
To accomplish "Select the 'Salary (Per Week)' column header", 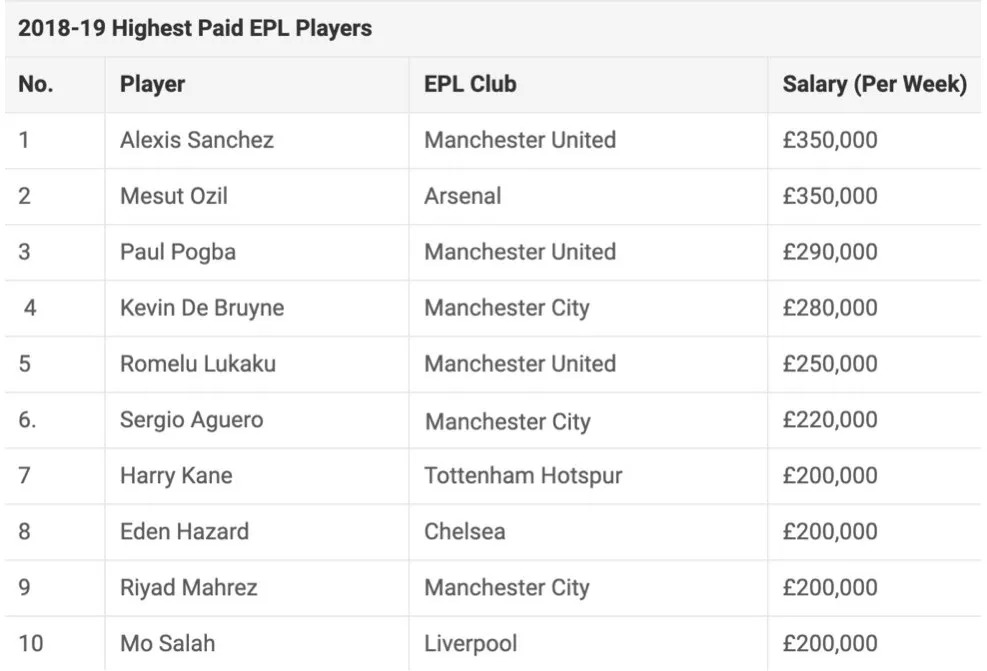I will (x=874, y=84).
